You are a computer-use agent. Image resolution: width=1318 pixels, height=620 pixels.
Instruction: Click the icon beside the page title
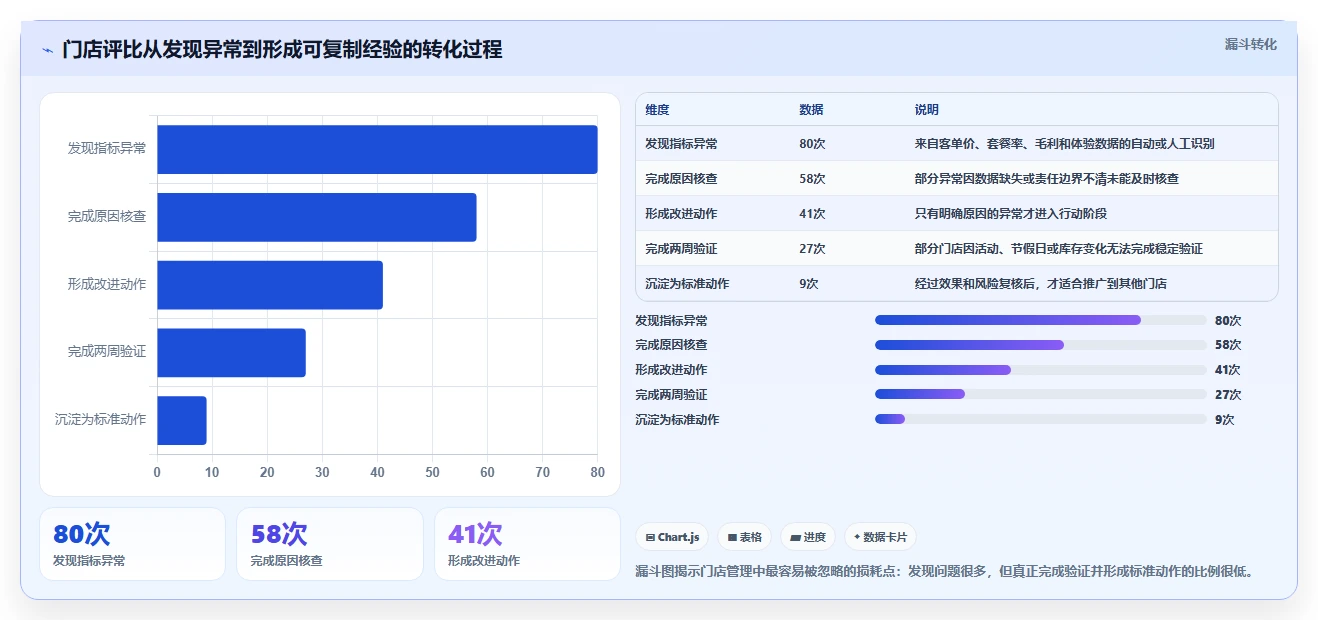coord(47,49)
